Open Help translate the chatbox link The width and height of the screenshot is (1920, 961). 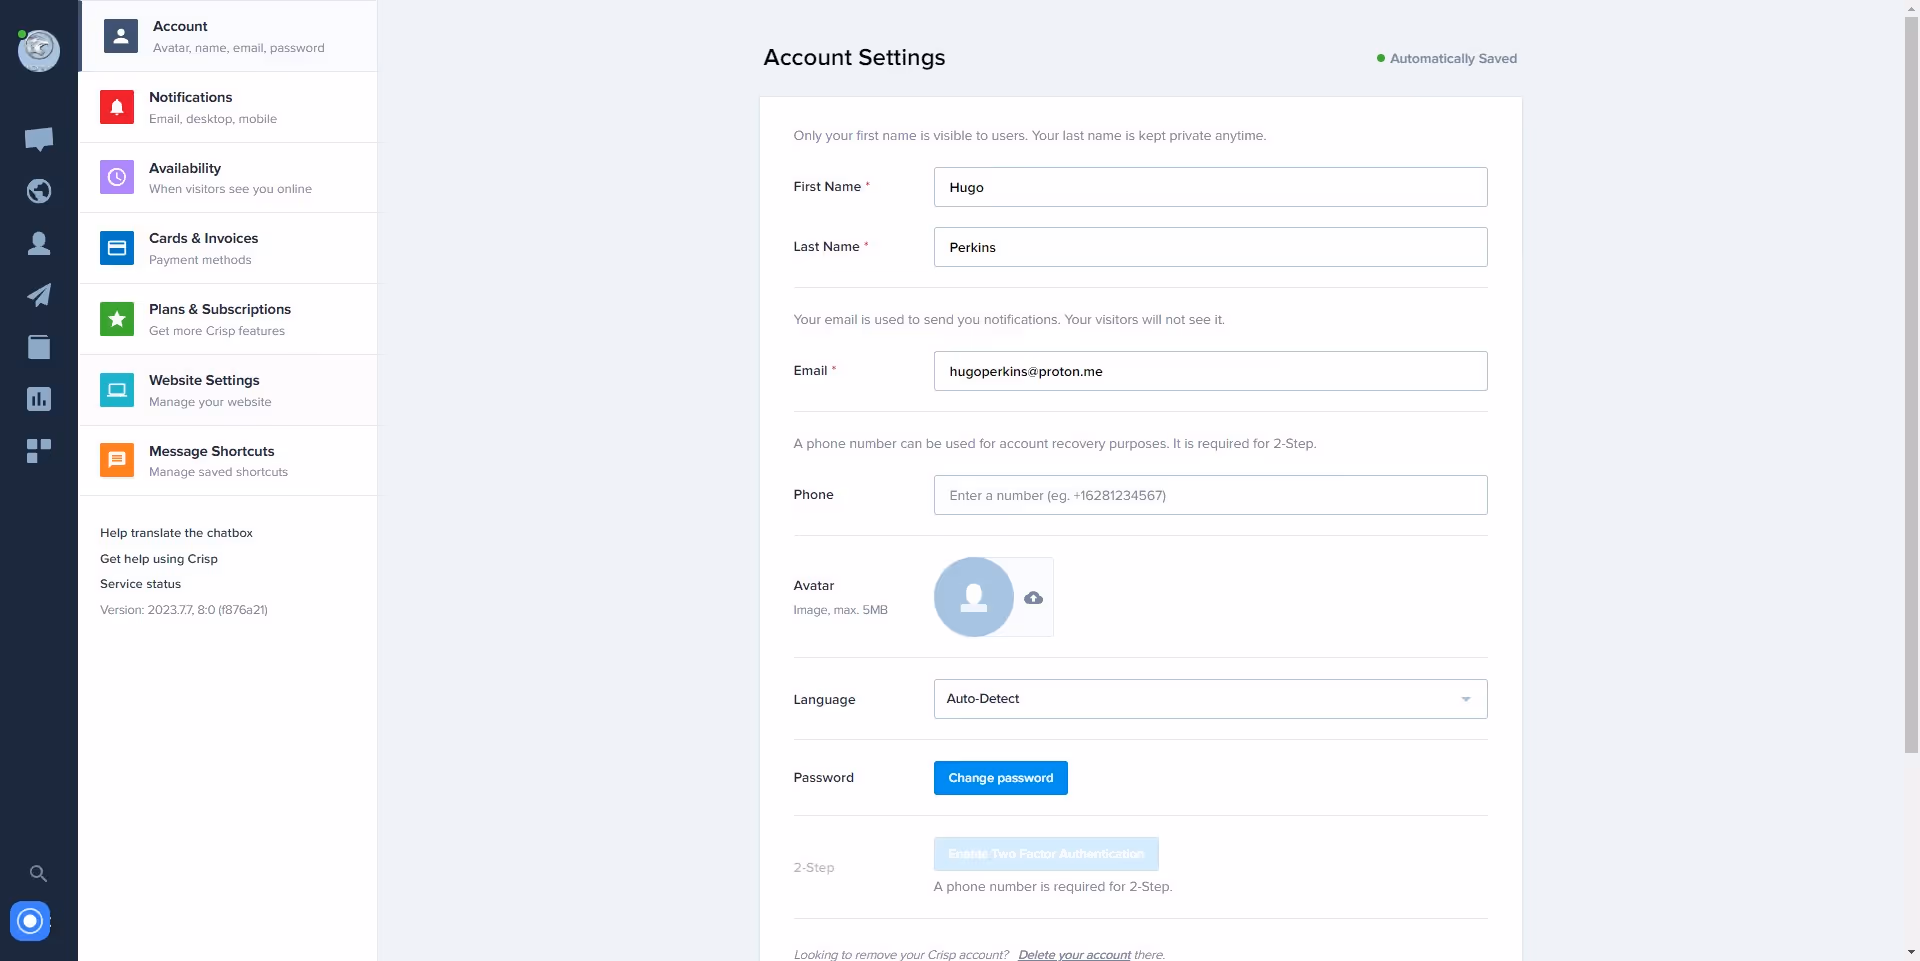[176, 533]
